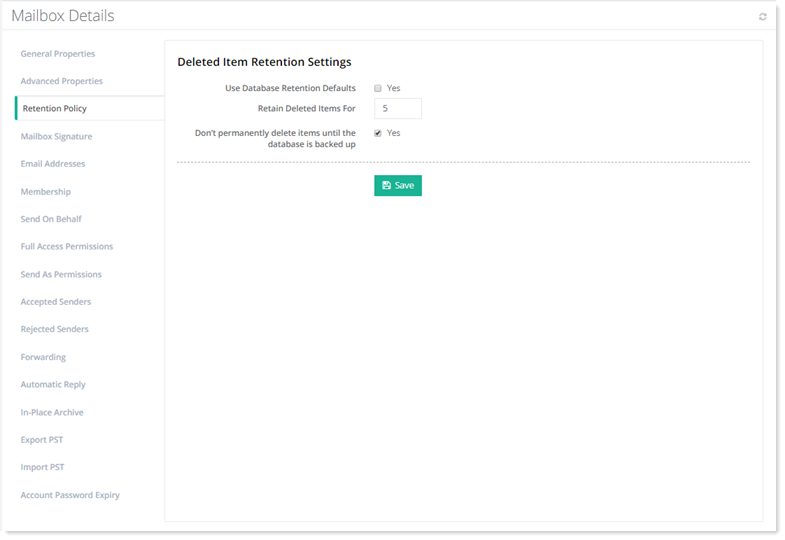The height and width of the screenshot is (540, 785).
Task: View the Membership tab
Action: point(46,192)
